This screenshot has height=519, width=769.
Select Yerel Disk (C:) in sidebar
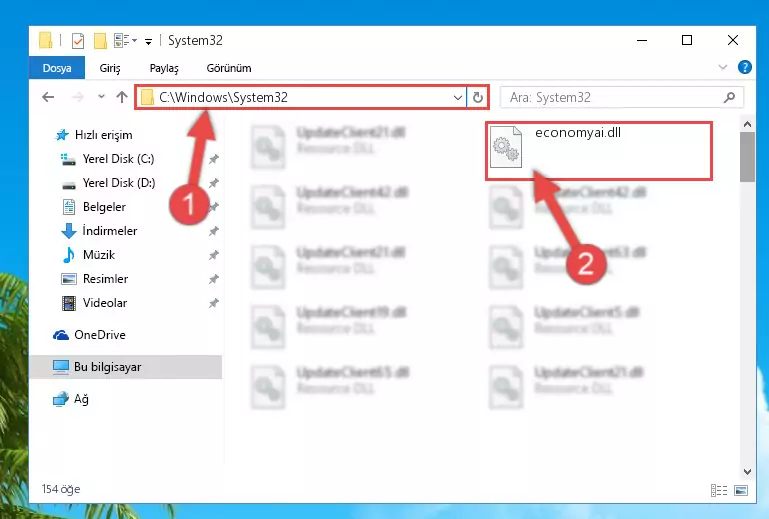click(x=117, y=159)
